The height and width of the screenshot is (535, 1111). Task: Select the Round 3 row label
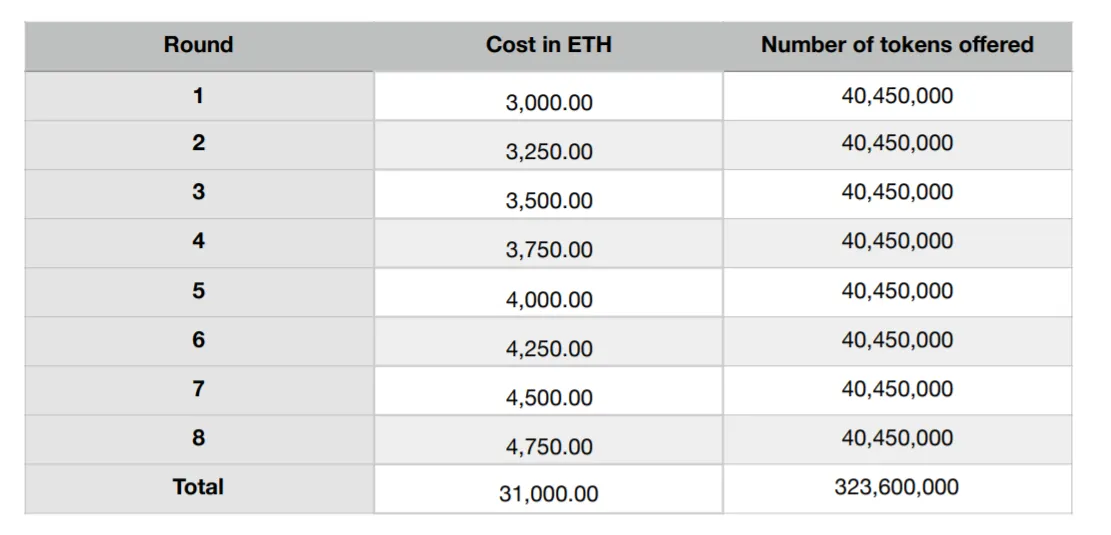pyautogui.click(x=198, y=194)
